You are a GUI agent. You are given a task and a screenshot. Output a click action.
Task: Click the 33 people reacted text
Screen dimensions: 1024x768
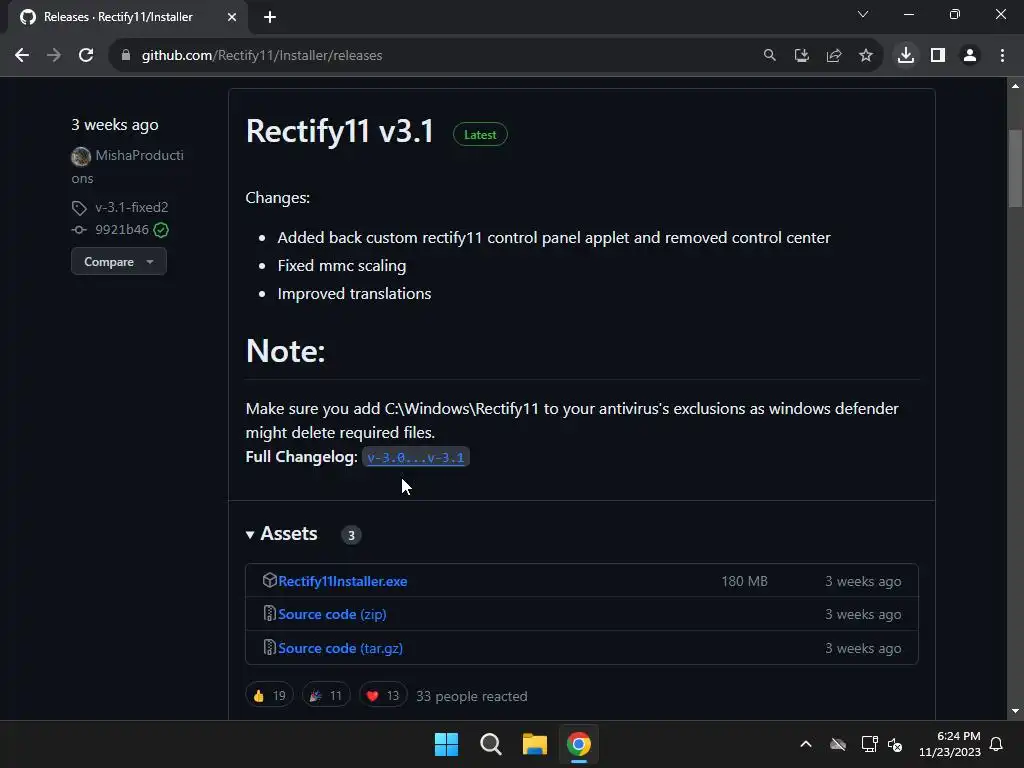(x=472, y=696)
